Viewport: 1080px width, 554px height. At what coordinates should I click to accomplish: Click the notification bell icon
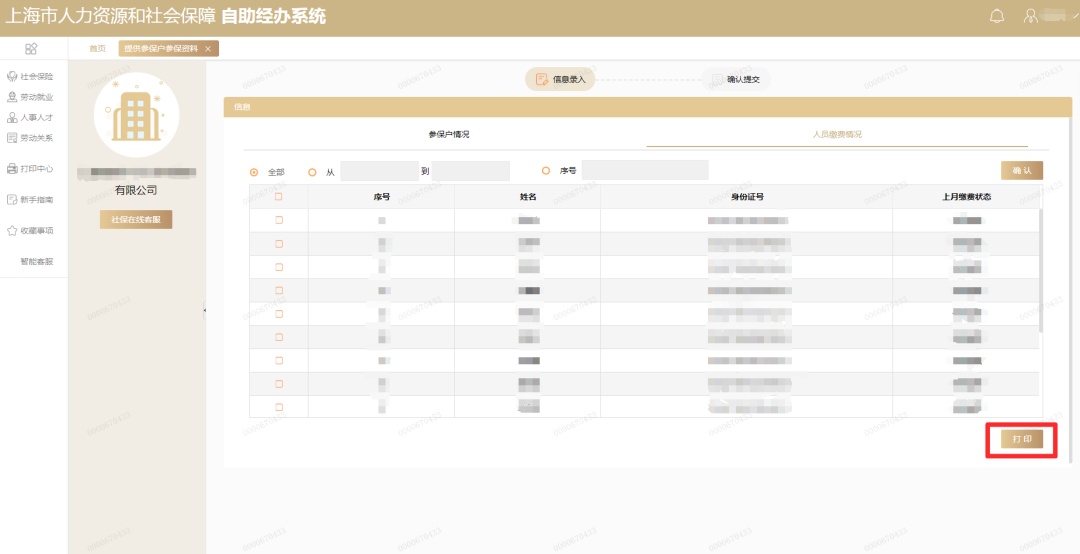tap(996, 16)
